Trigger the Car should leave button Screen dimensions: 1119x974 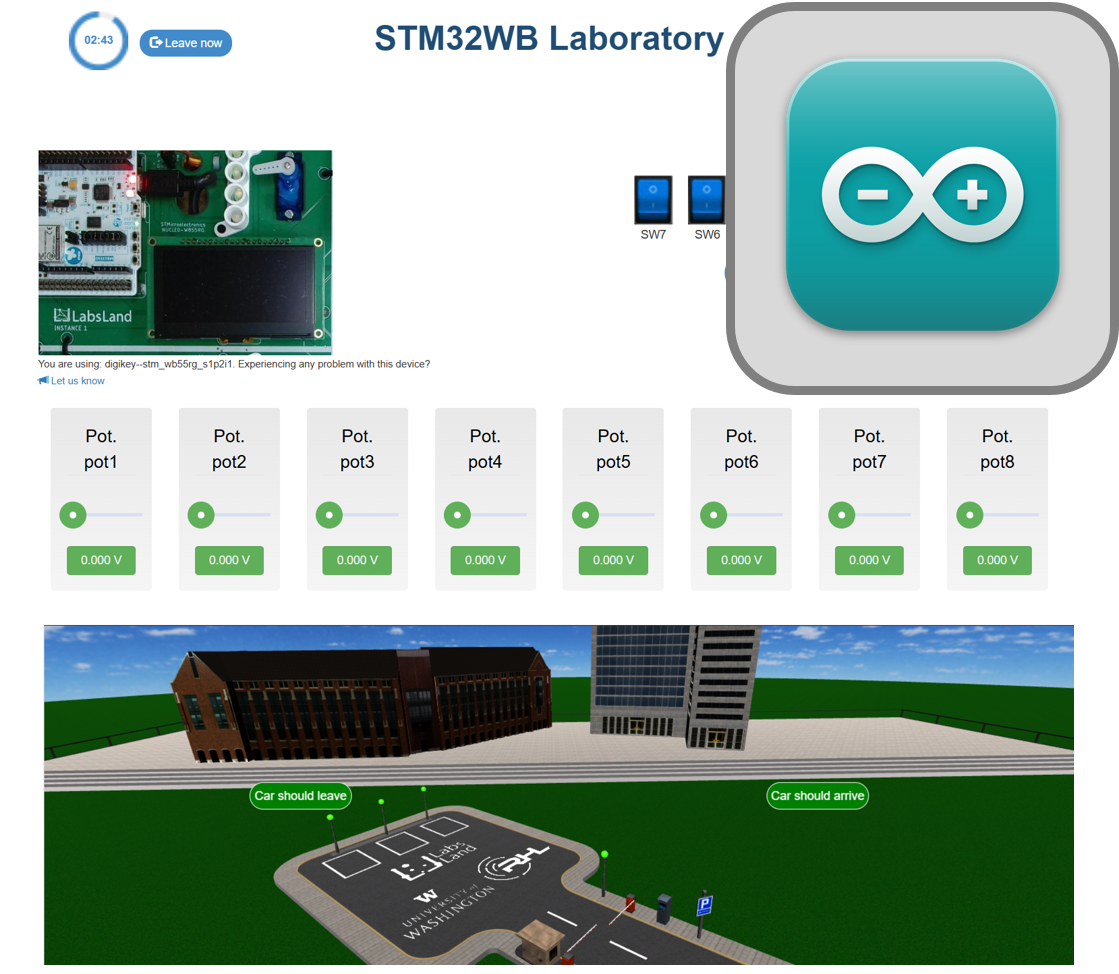(x=300, y=796)
